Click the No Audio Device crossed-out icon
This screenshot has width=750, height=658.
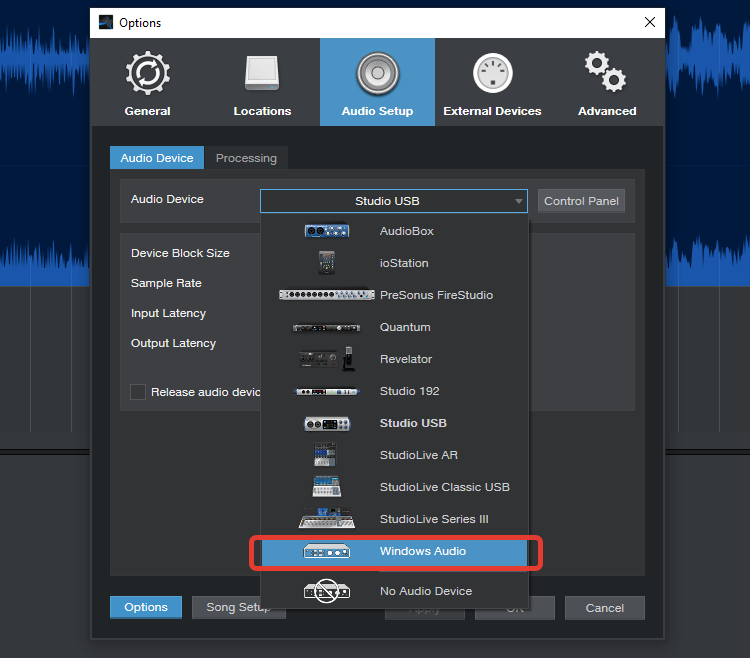tap(327, 591)
